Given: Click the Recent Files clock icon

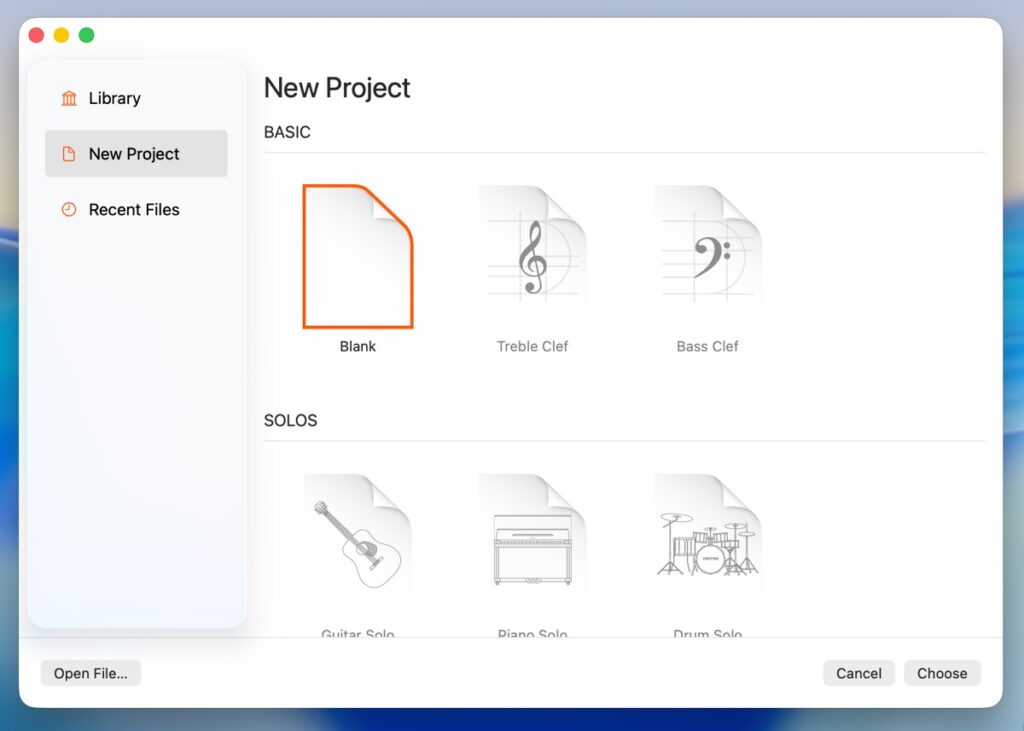Looking at the screenshot, I should pyautogui.click(x=69, y=210).
